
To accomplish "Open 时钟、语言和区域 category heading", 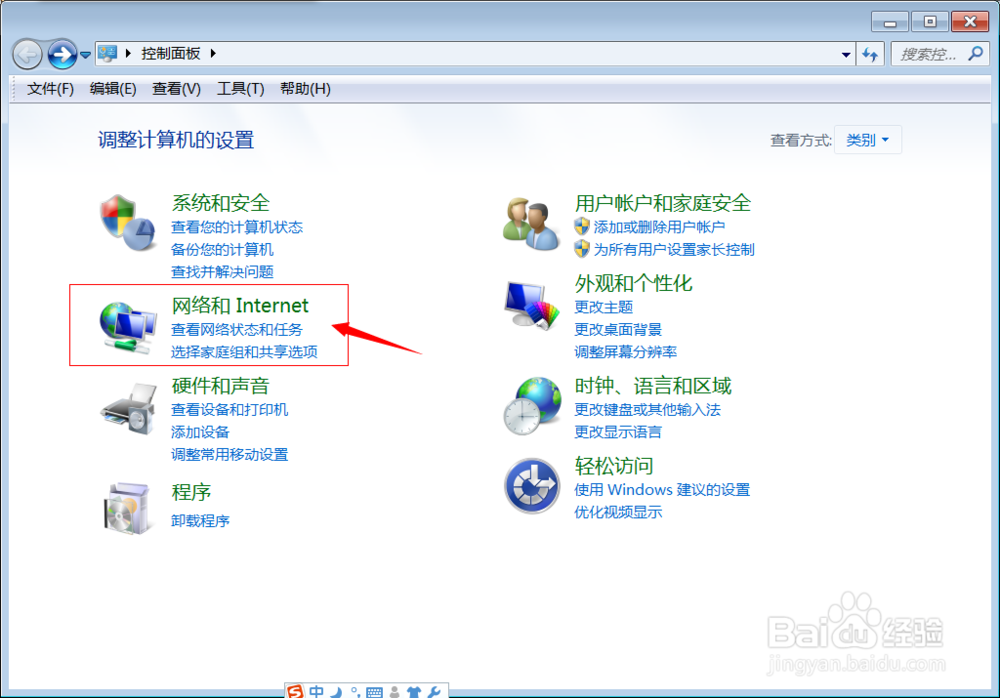I will tap(653, 385).
